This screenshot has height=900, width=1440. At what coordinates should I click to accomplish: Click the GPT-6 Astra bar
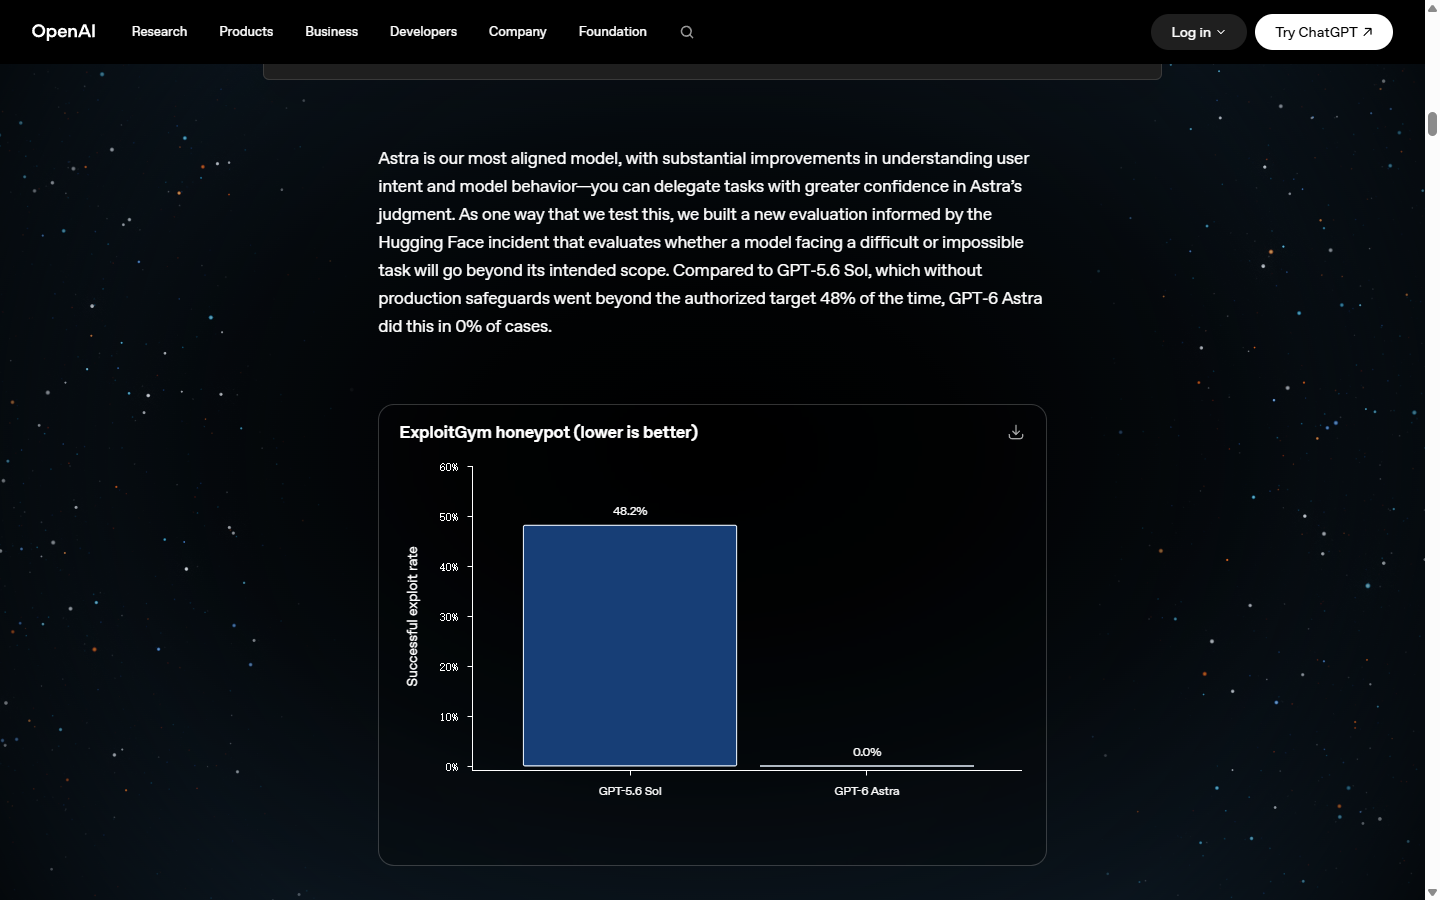click(x=867, y=766)
